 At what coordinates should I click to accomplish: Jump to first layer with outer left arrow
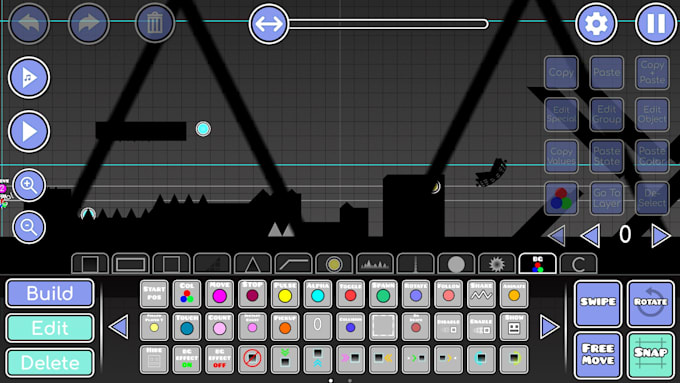pyautogui.click(x=557, y=236)
